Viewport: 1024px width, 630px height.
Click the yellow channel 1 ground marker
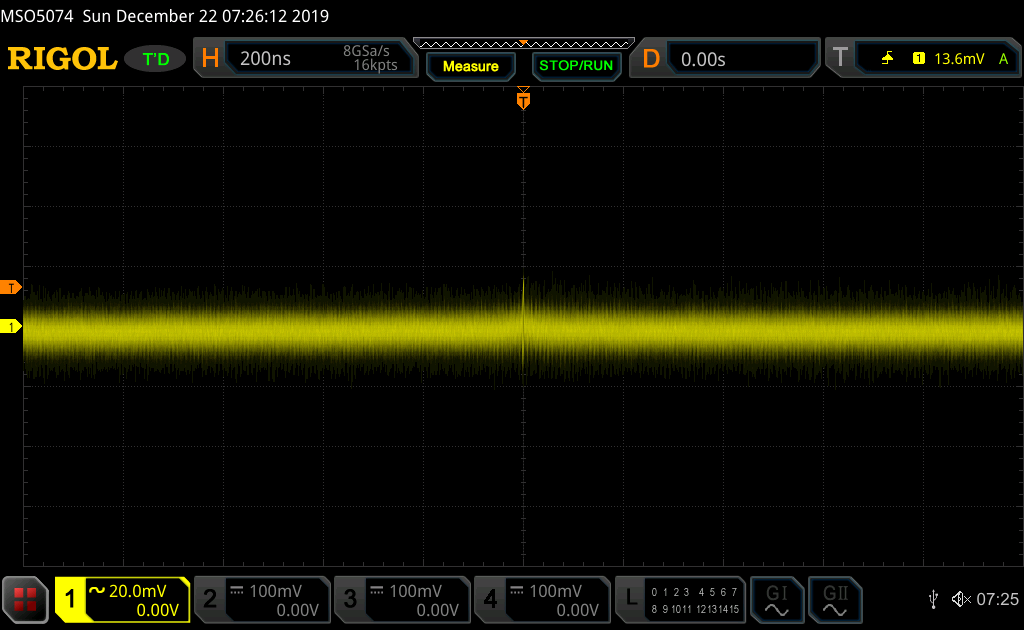(x=10, y=326)
